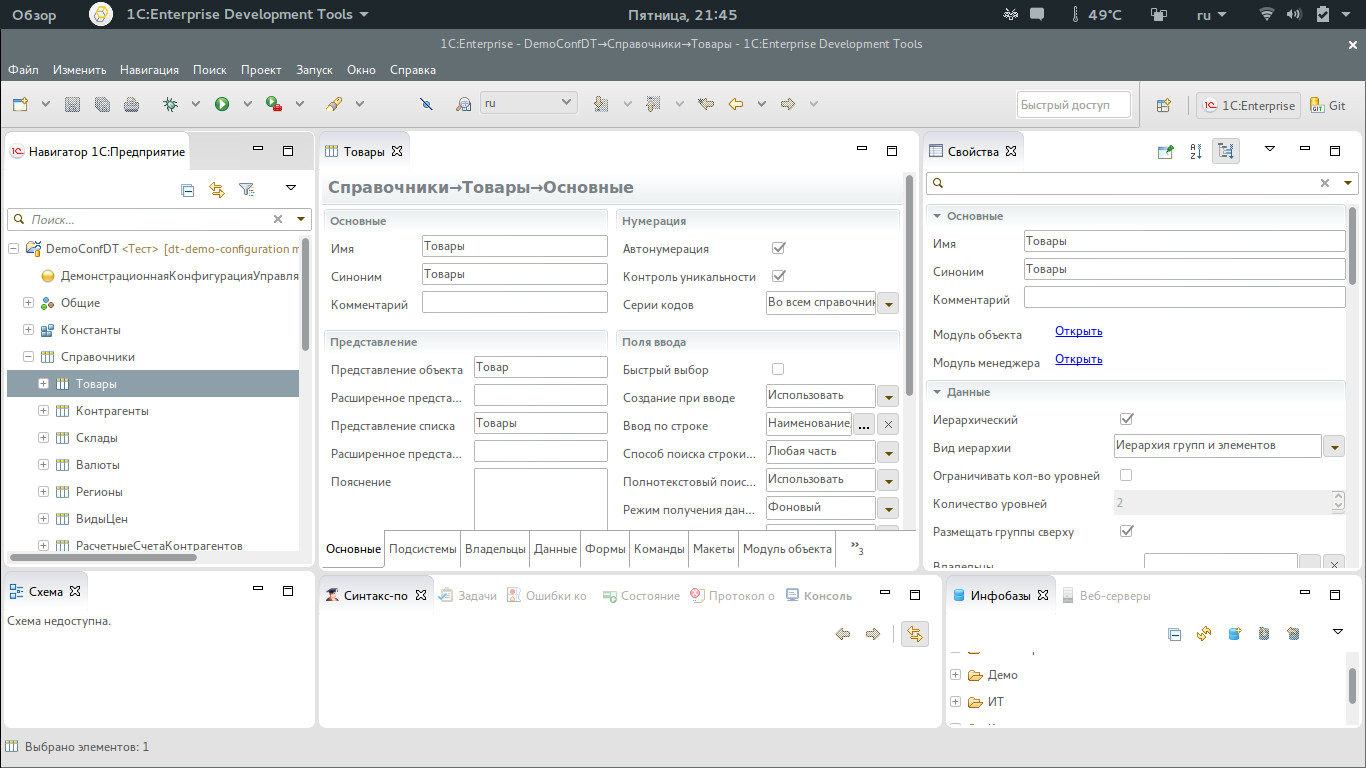Expand the Контрагенты tree node
The height and width of the screenshot is (768, 1366).
(x=43, y=411)
